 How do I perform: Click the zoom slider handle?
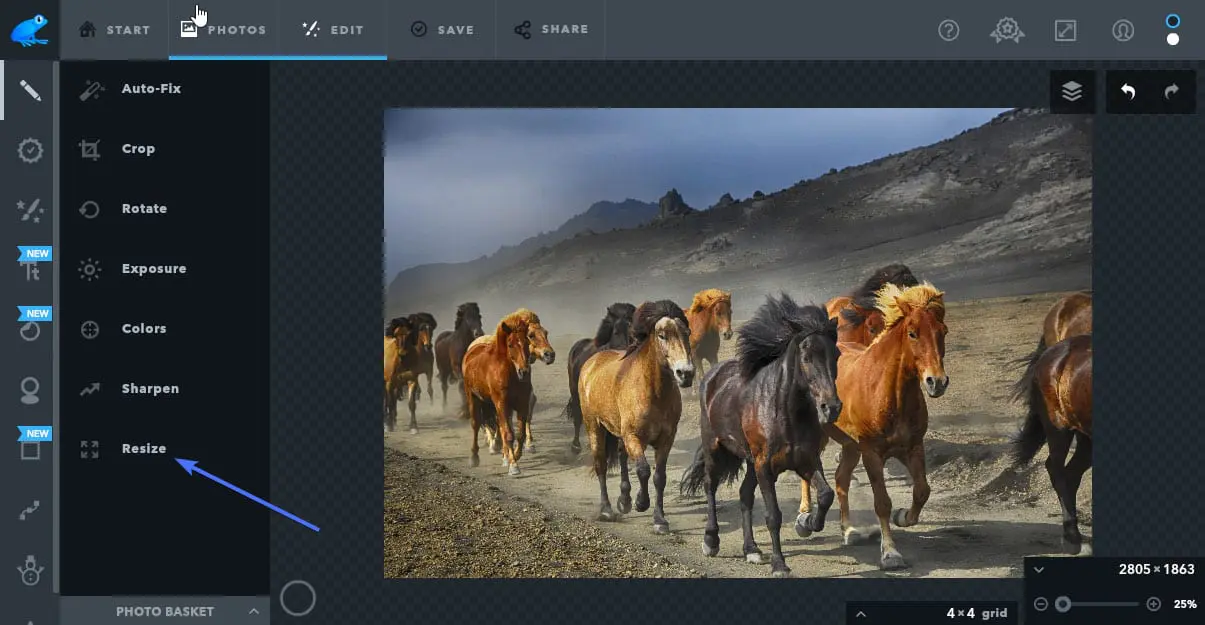point(1063,604)
